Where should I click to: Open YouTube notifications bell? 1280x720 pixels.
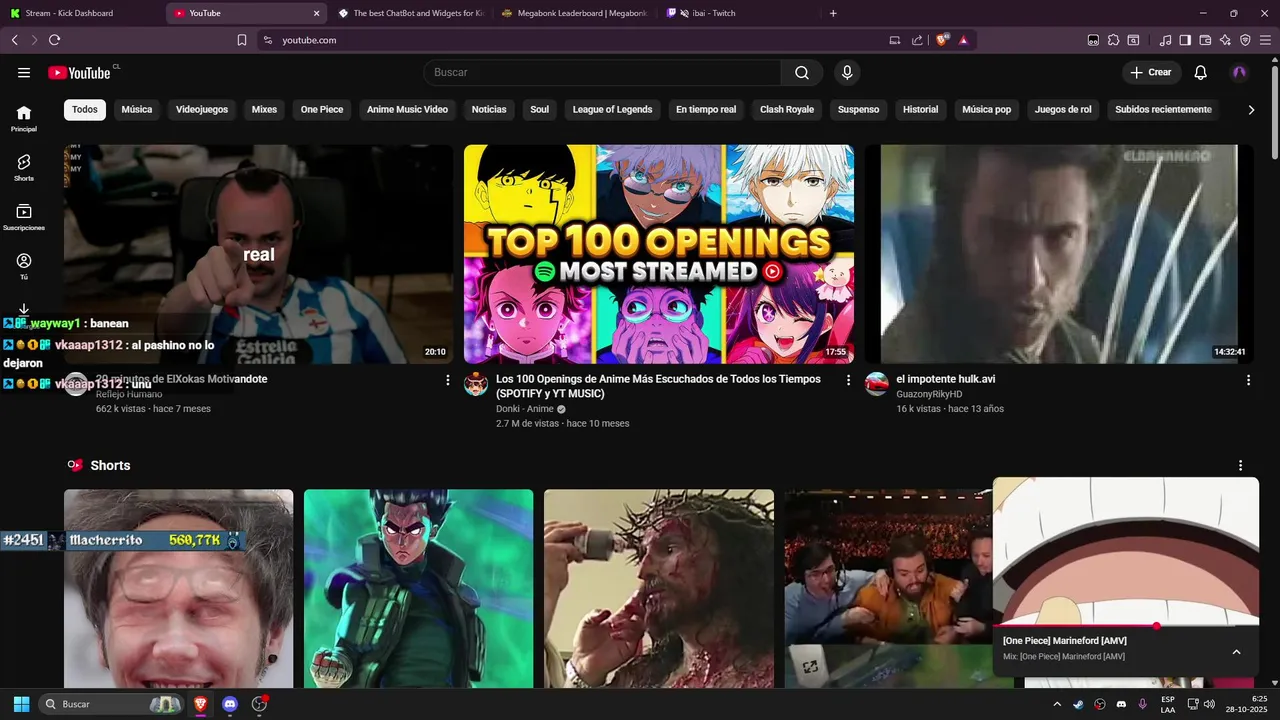(x=1201, y=72)
